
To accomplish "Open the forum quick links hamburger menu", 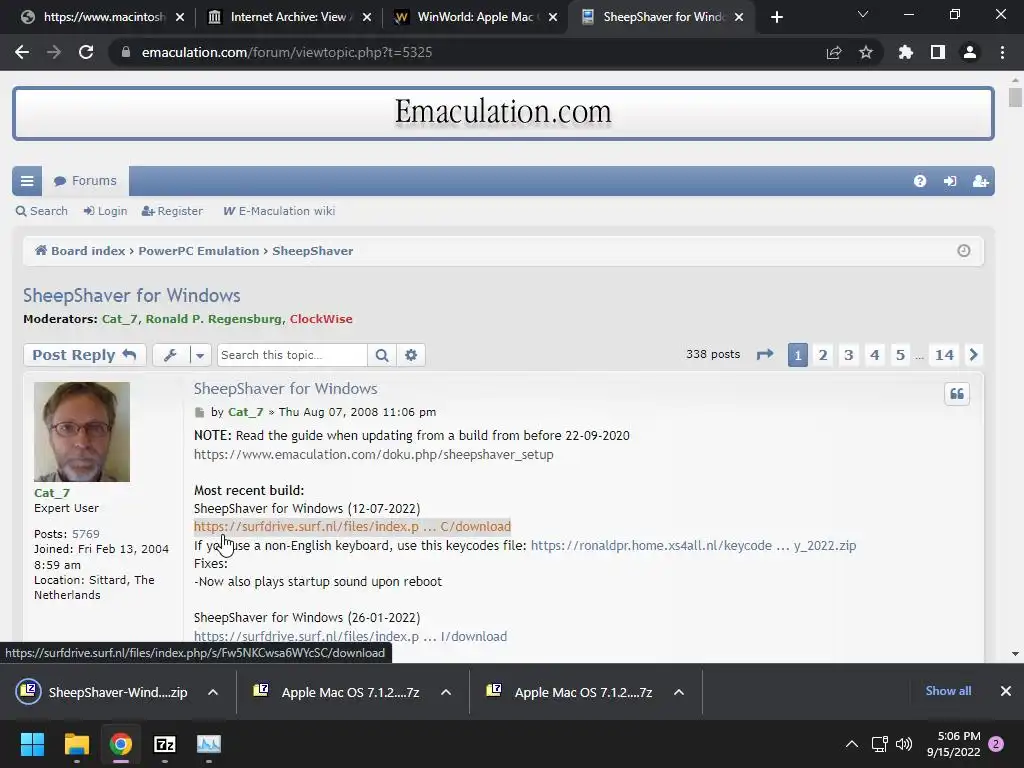I will pyautogui.click(x=27, y=181).
